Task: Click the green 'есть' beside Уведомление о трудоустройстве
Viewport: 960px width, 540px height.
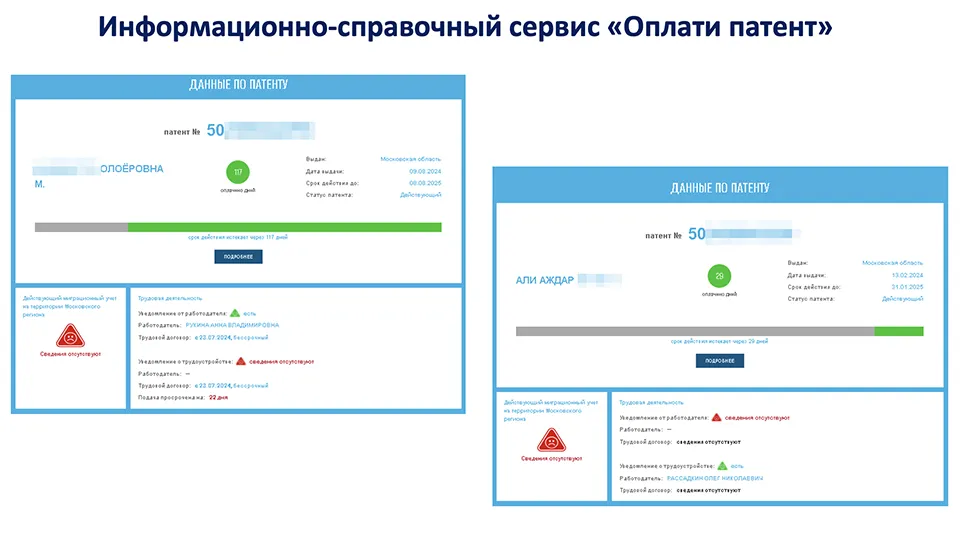Action: 737,466
